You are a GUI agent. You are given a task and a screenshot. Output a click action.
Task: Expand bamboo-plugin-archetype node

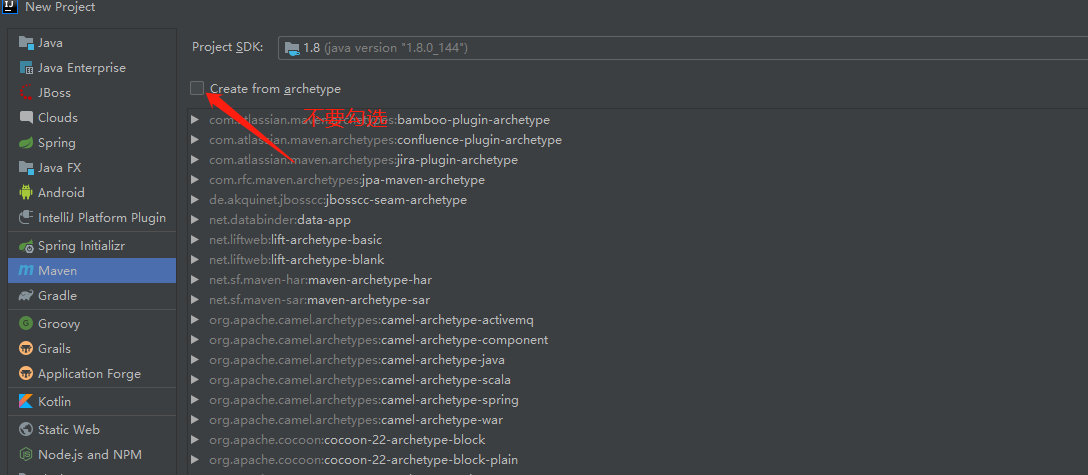pos(196,120)
